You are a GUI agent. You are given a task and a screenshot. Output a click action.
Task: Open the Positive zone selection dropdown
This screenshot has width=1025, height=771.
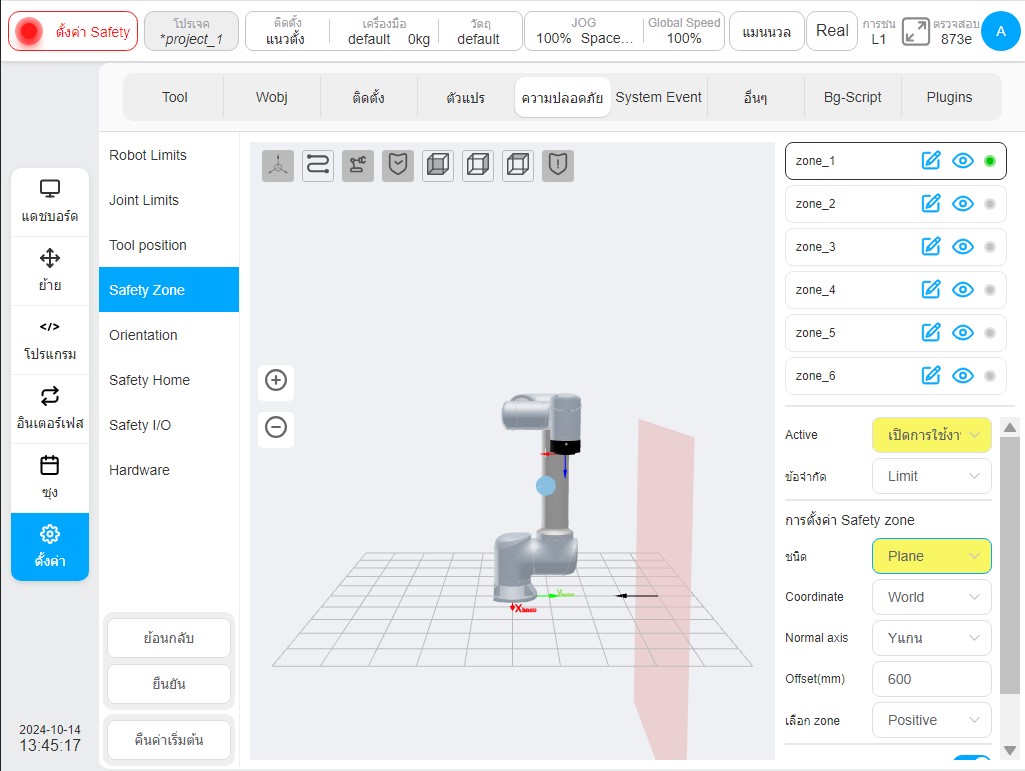click(x=932, y=720)
